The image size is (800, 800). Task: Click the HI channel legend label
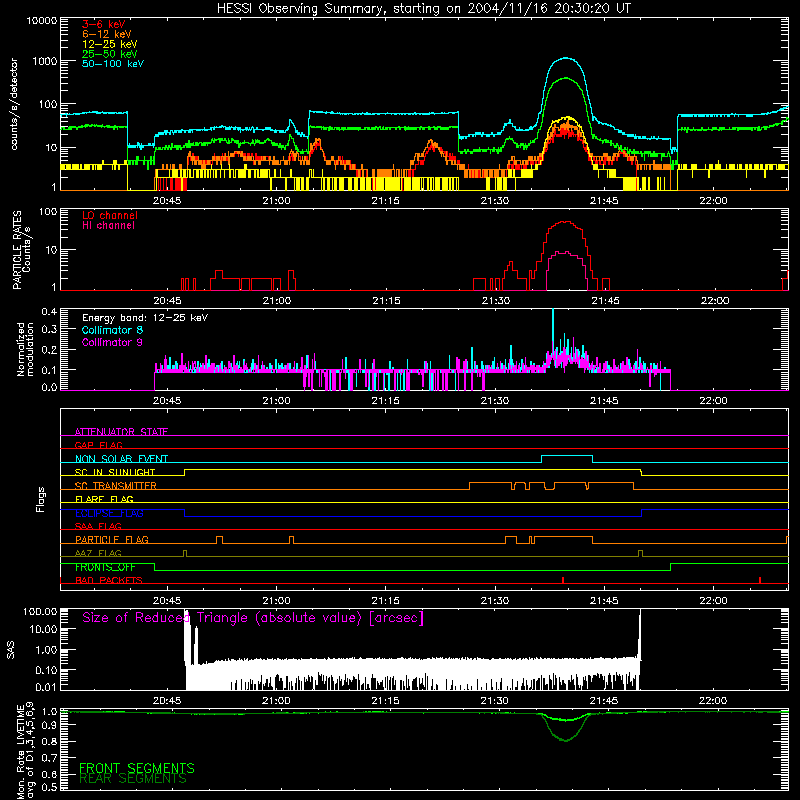108,226
